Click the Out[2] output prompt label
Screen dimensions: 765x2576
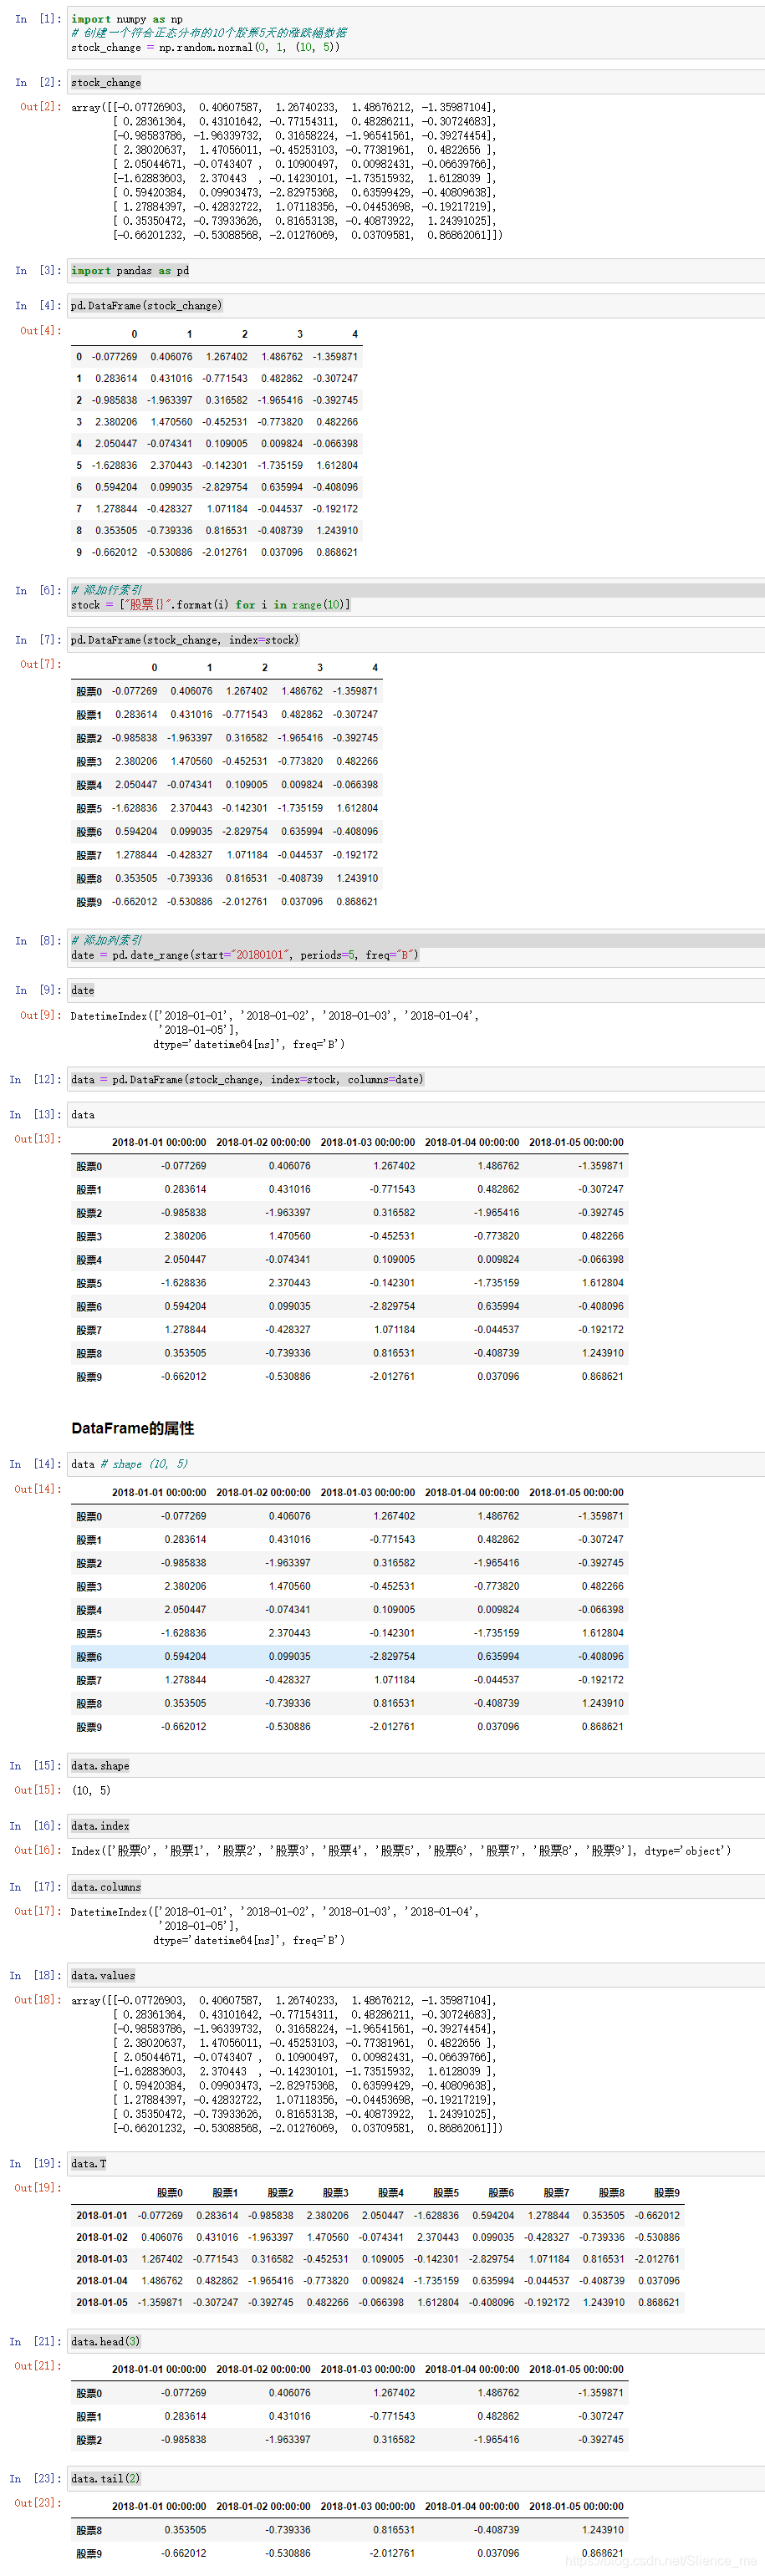point(40,106)
